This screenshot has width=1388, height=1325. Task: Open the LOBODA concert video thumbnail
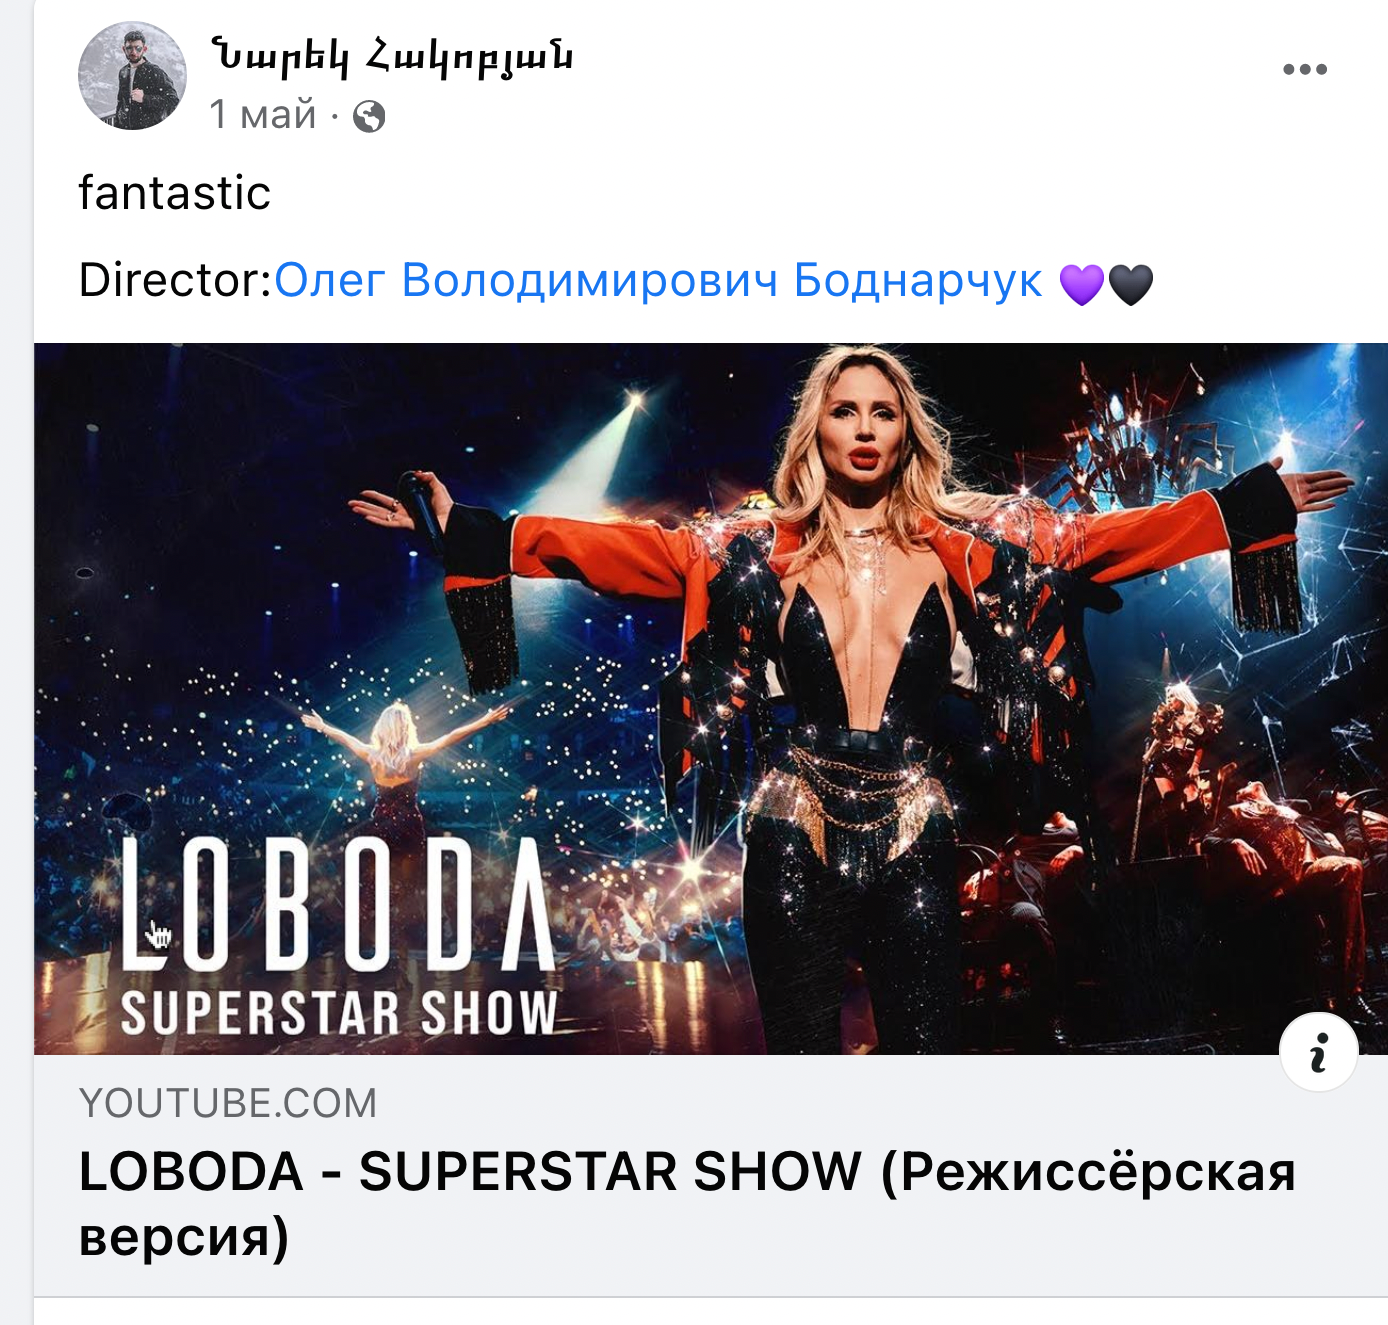(711, 699)
